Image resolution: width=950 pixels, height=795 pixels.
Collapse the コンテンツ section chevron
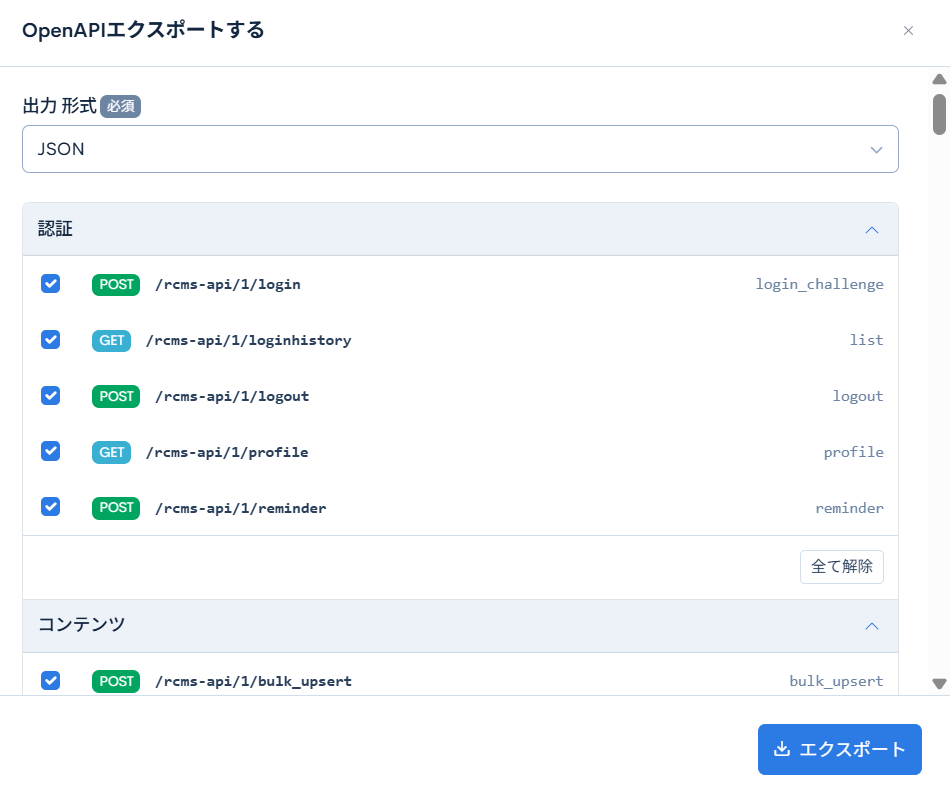point(871,625)
